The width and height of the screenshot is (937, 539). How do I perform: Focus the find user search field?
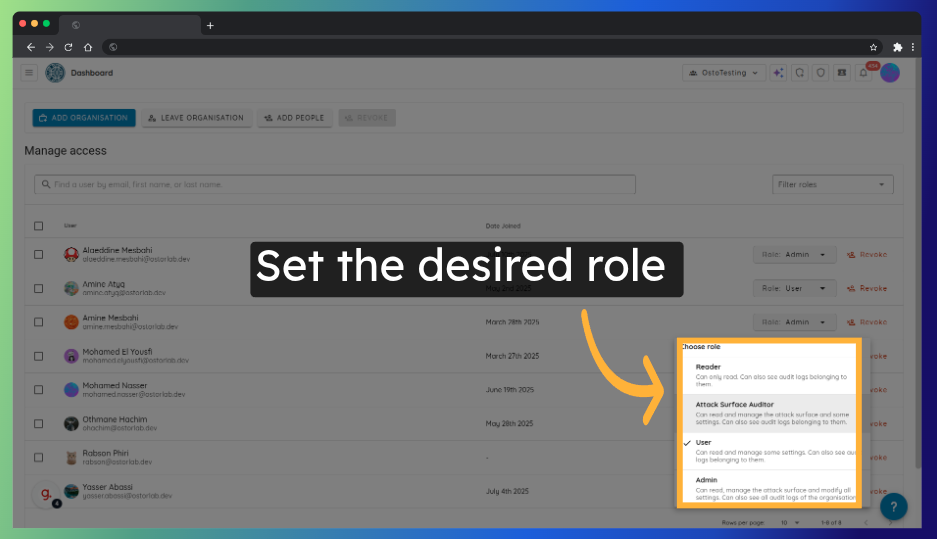pyautogui.click(x=335, y=184)
